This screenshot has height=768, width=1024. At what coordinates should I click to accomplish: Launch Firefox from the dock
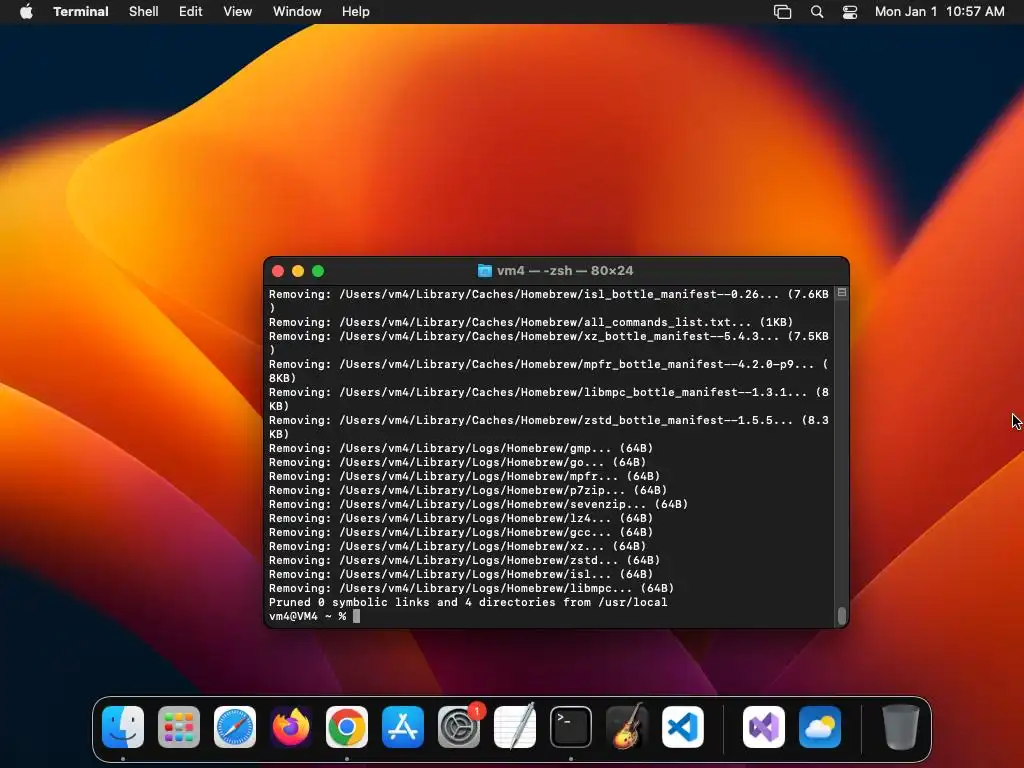click(x=291, y=727)
